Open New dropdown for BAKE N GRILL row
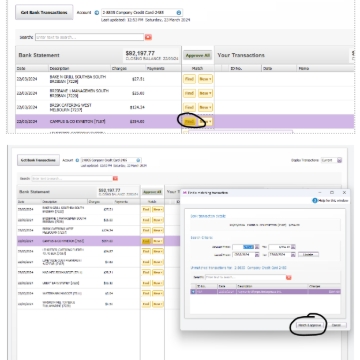The width and height of the screenshot is (360, 360). tap(205, 79)
